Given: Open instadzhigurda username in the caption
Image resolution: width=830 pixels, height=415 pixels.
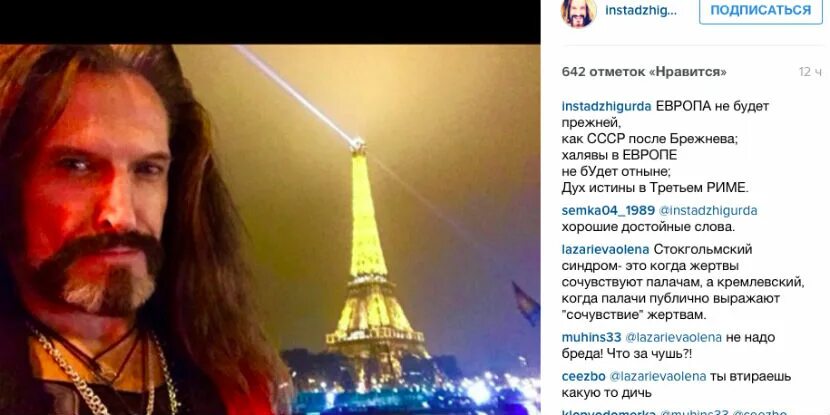Looking at the screenshot, I should [607, 106].
